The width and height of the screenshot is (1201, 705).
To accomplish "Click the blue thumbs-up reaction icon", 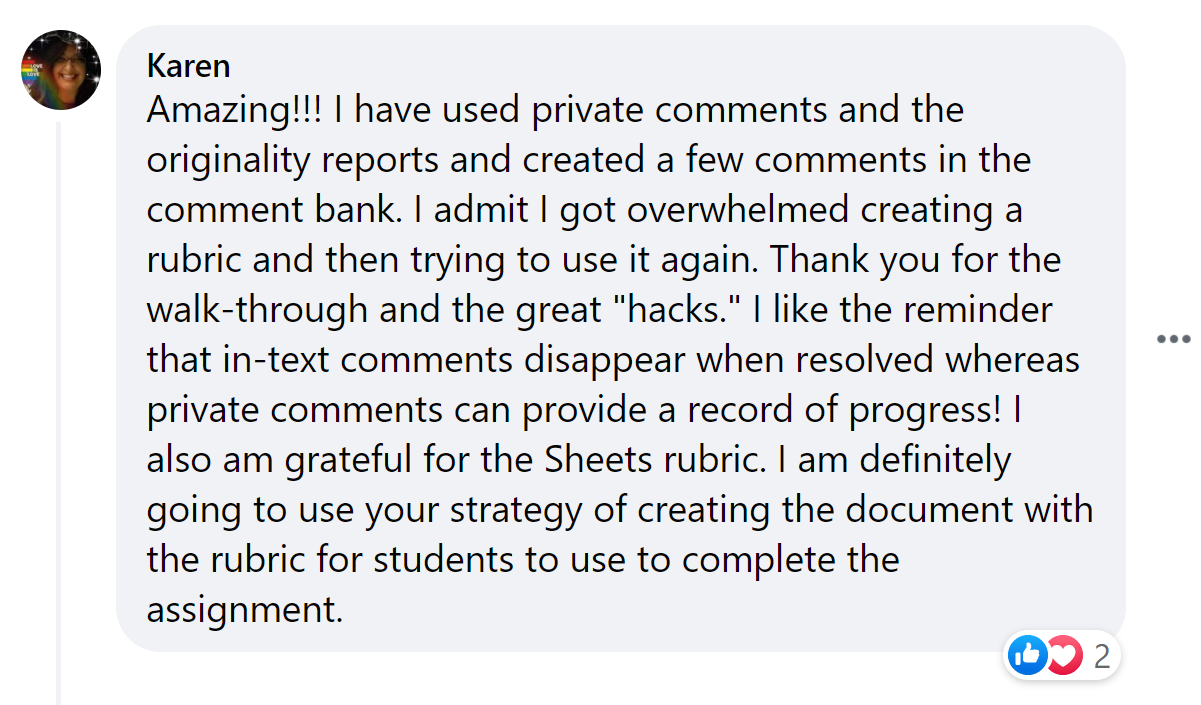I will pyautogui.click(x=1027, y=656).
